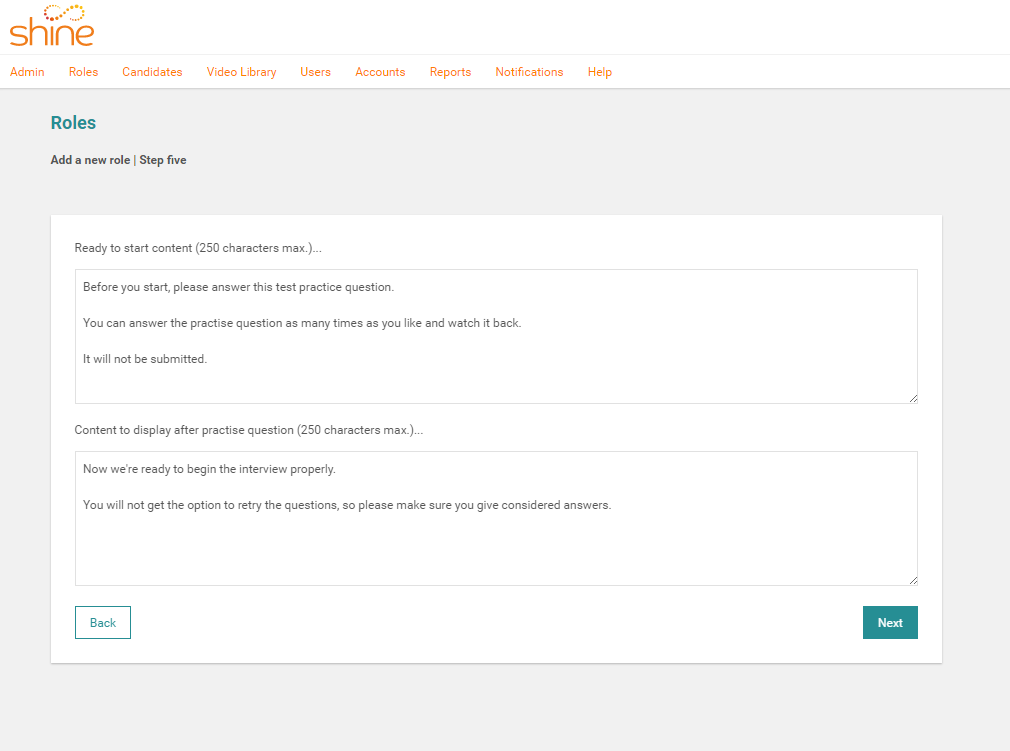
Task: Click the 'Add a new role' breadcrumb text
Action: (90, 160)
